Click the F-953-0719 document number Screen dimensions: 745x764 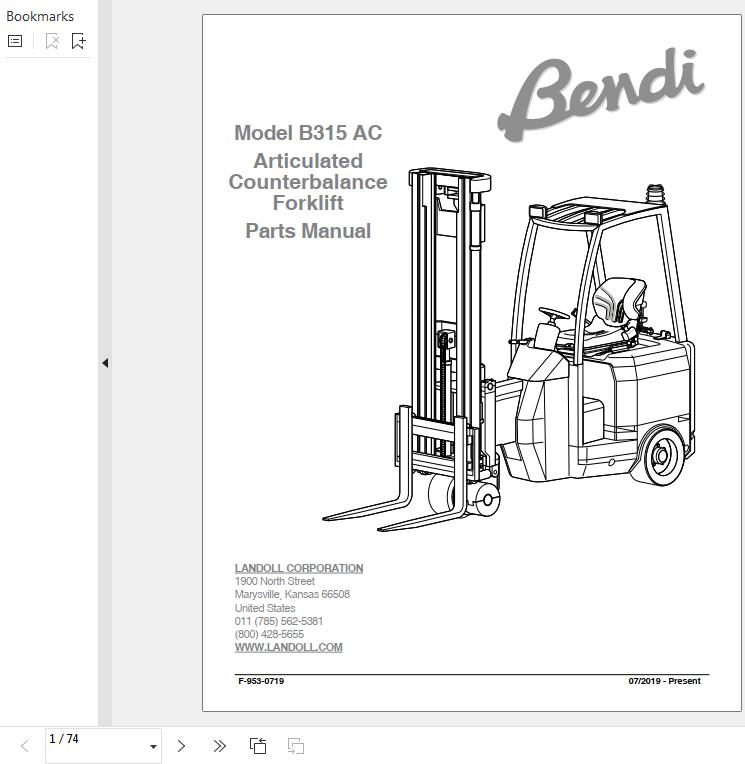261,681
